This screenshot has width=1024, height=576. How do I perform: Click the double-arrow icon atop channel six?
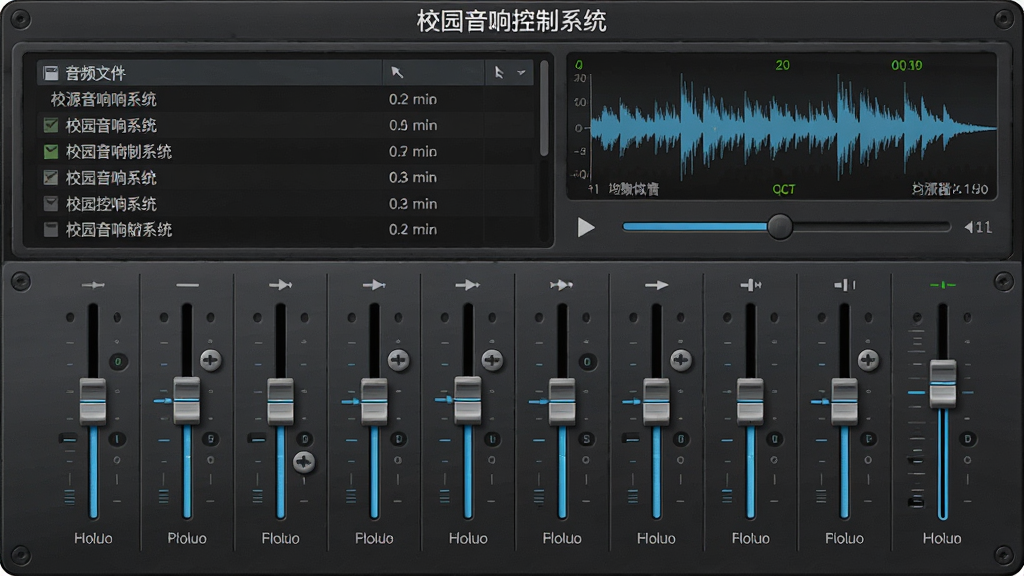562,285
